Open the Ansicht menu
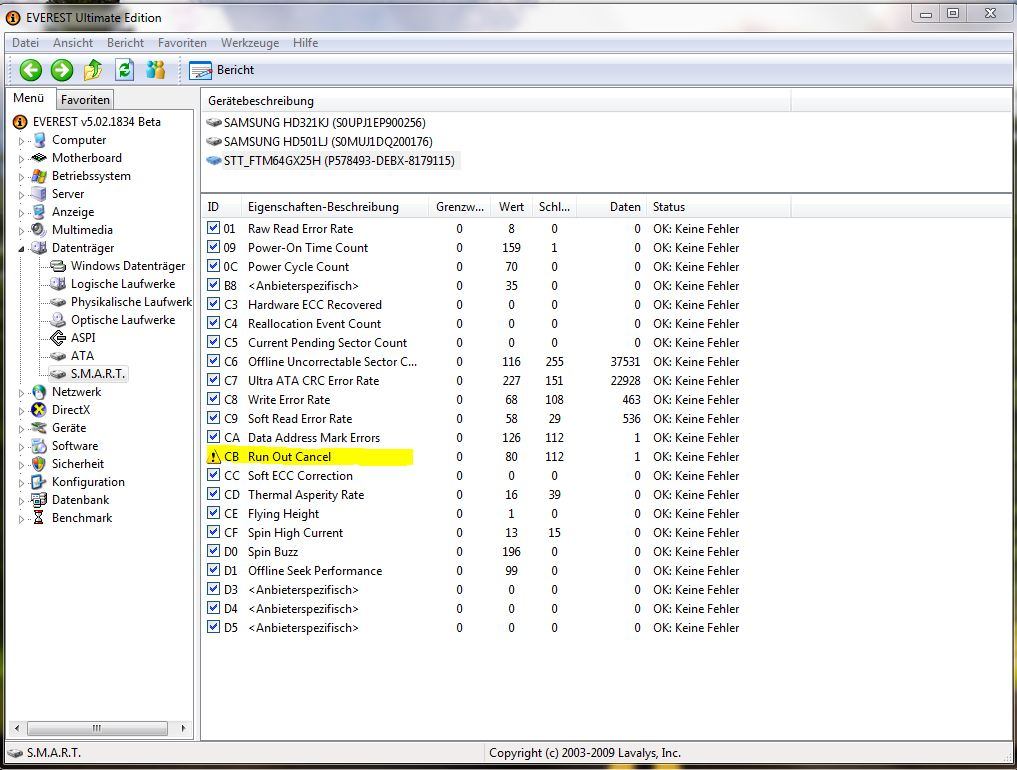Screen dimensions: 1017x770 73,43
